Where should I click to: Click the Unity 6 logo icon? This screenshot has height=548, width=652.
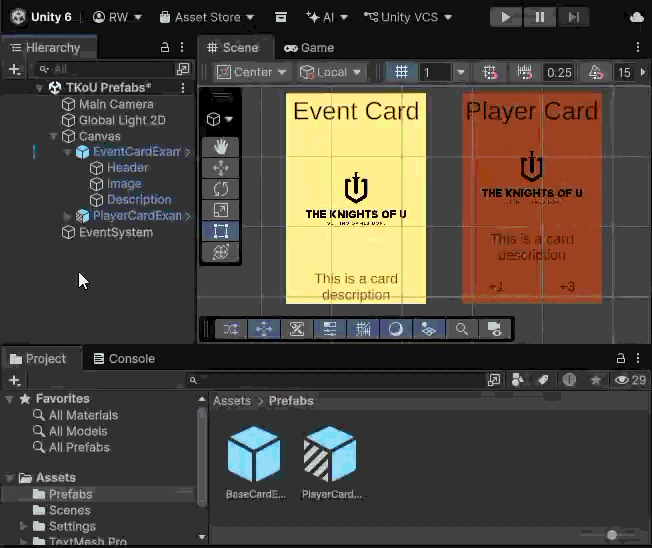click(x=18, y=17)
